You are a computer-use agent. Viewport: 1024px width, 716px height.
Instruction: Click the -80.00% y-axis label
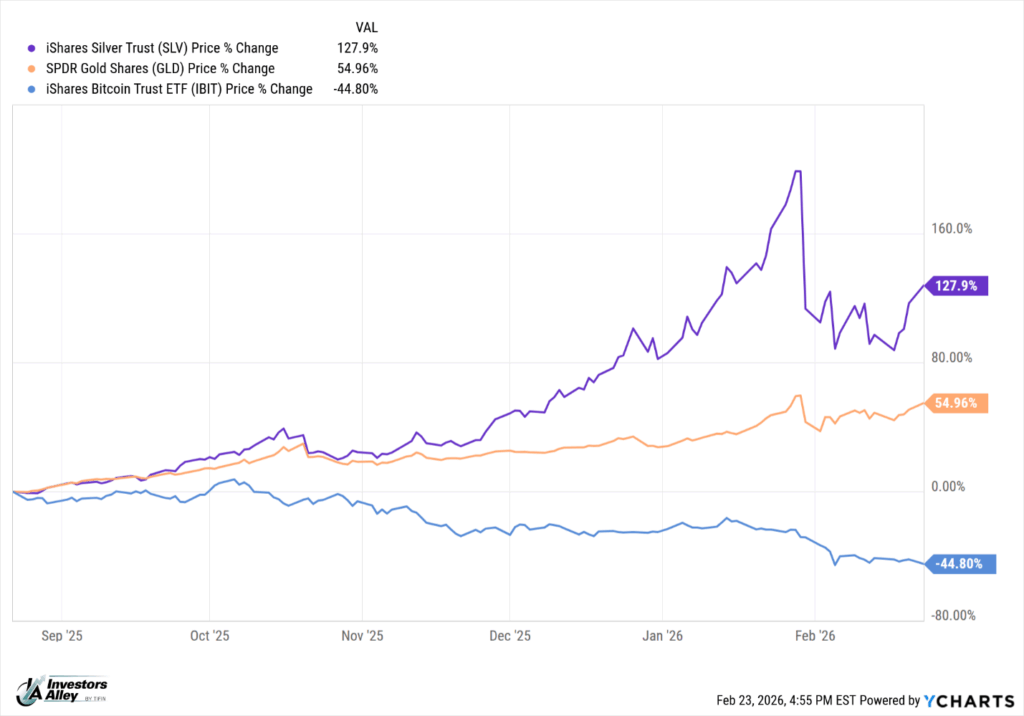(x=952, y=616)
